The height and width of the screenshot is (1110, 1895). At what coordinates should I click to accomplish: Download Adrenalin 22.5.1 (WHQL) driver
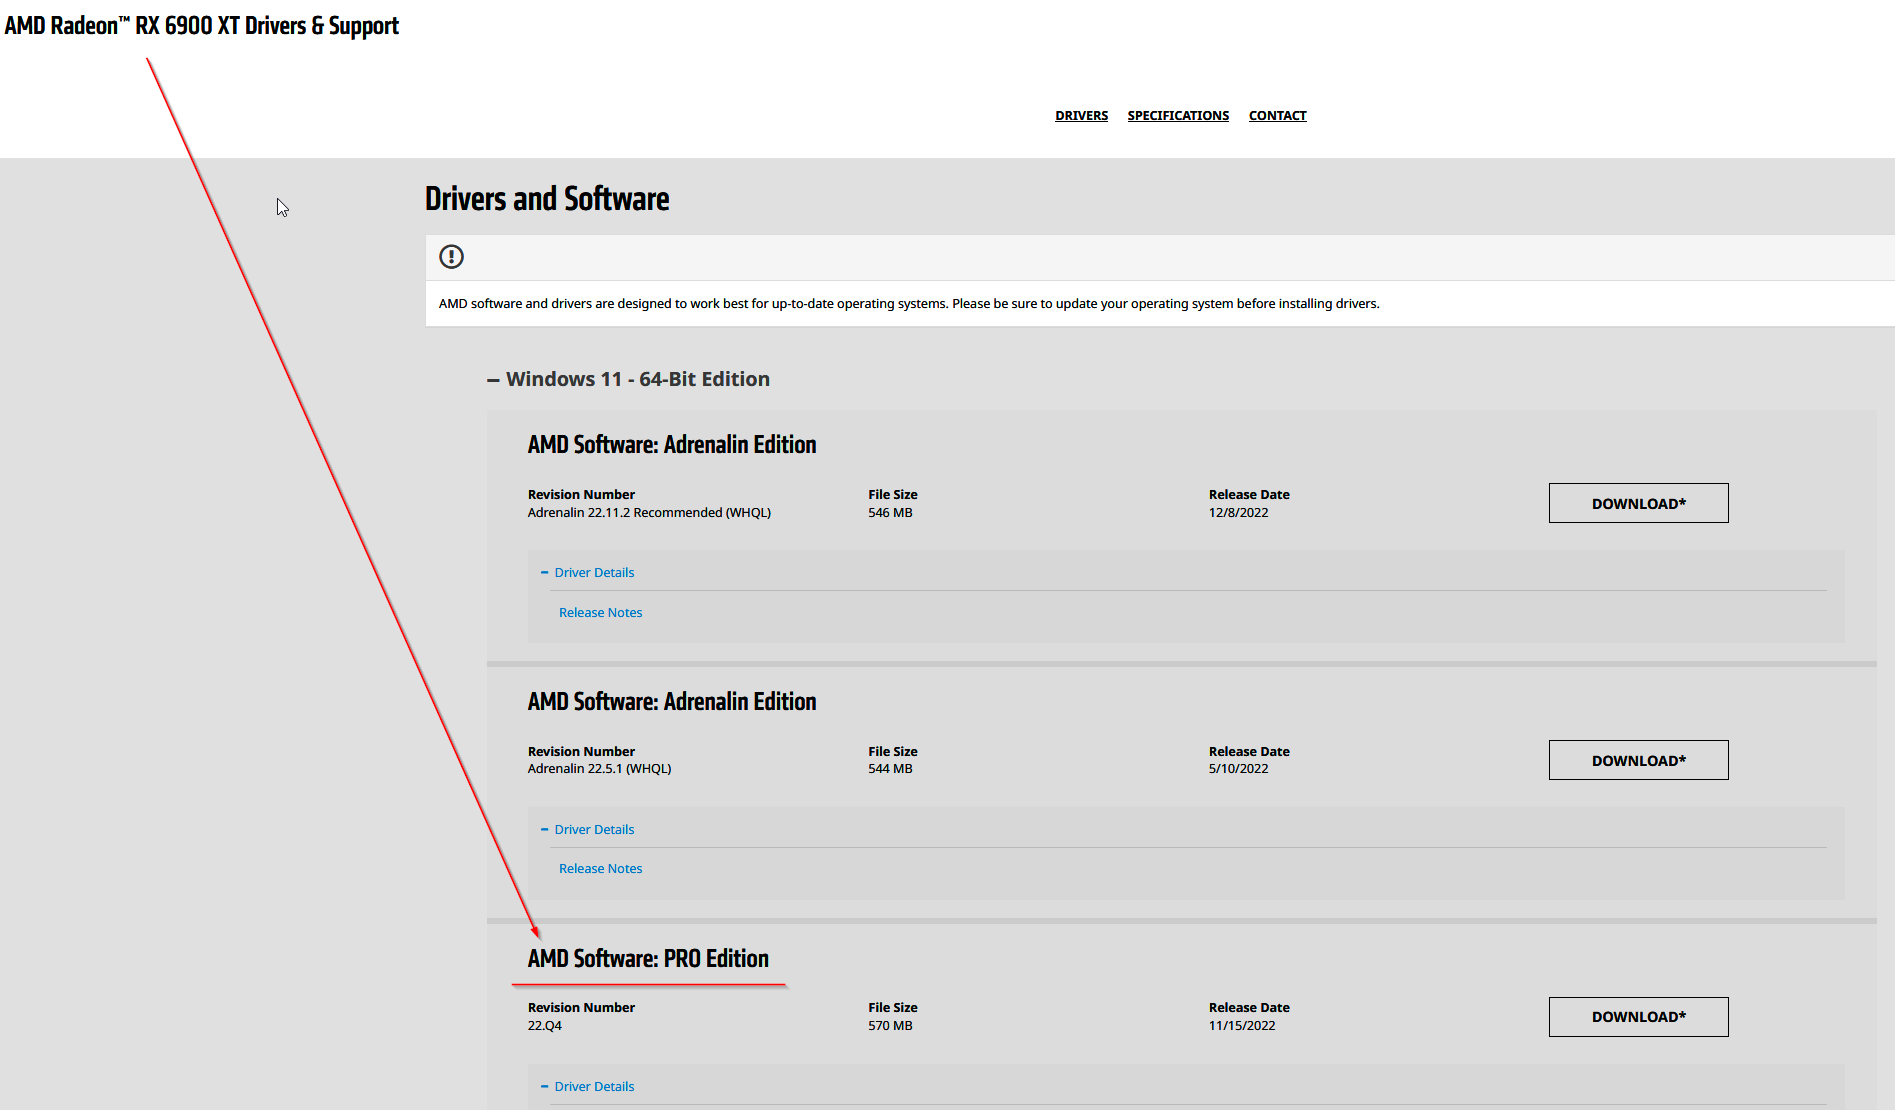1638,760
